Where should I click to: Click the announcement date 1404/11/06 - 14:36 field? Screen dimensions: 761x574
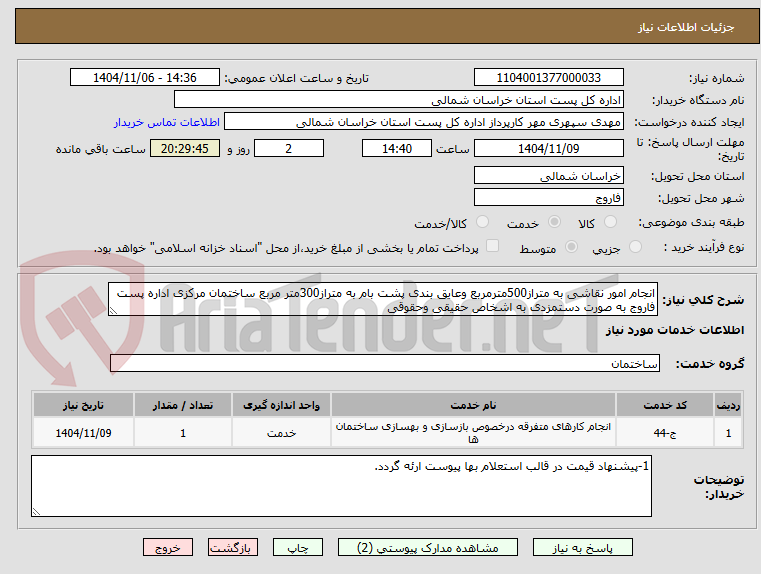coord(145,78)
